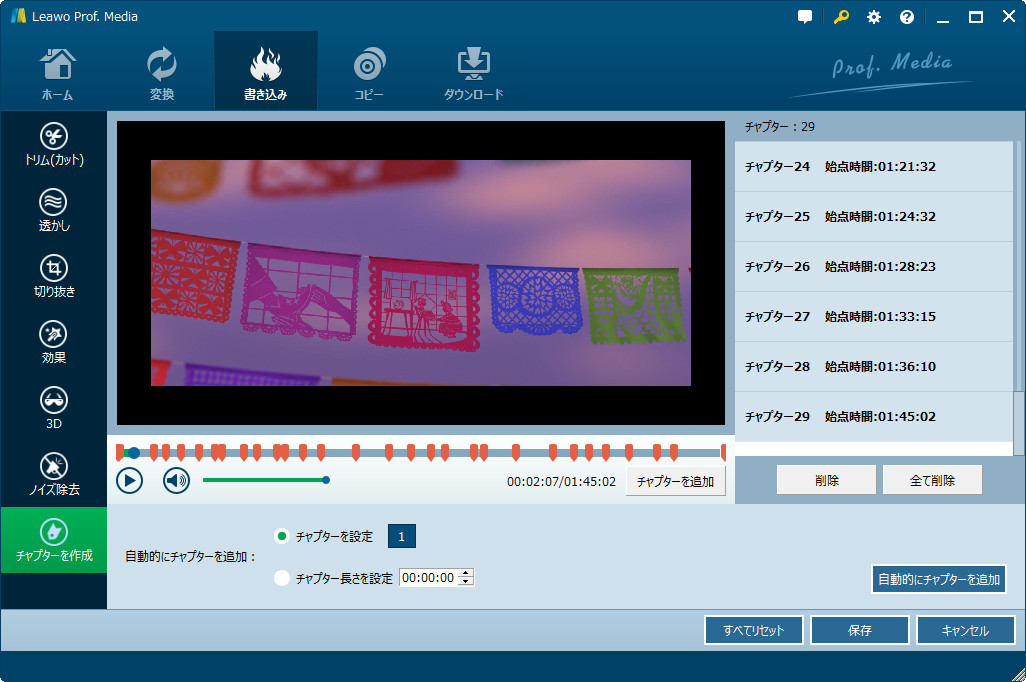Screen dimensions: 1026x682
Task: Select the チャプター長さを設定 radio button
Action: click(281, 578)
